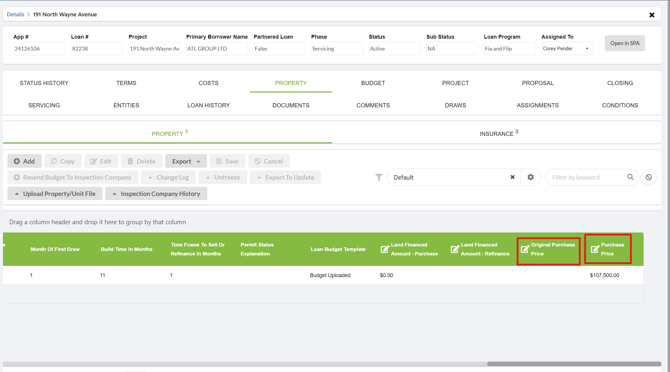The image size is (670, 372).
Task: Click the App # field
Action: [39, 49]
